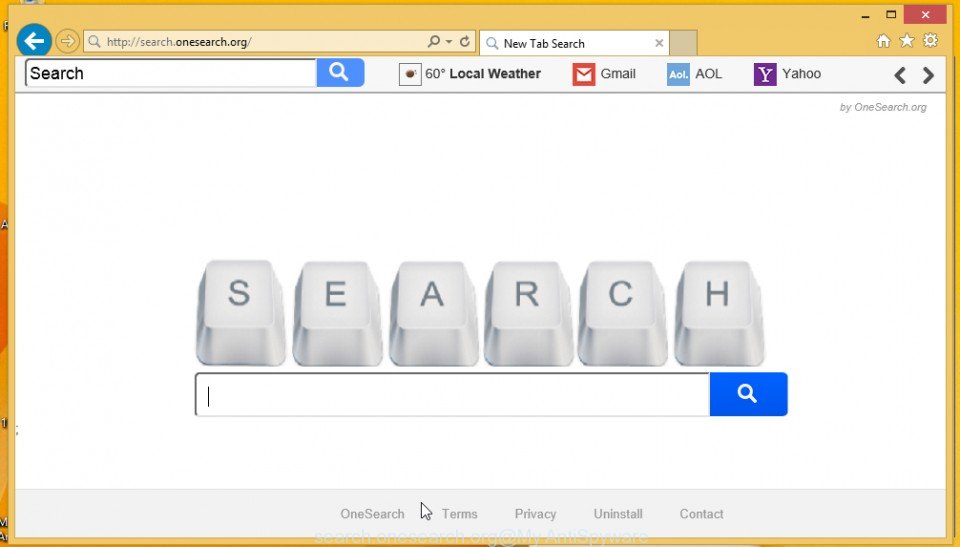Expand the address bar search dropdown arrow

point(449,42)
